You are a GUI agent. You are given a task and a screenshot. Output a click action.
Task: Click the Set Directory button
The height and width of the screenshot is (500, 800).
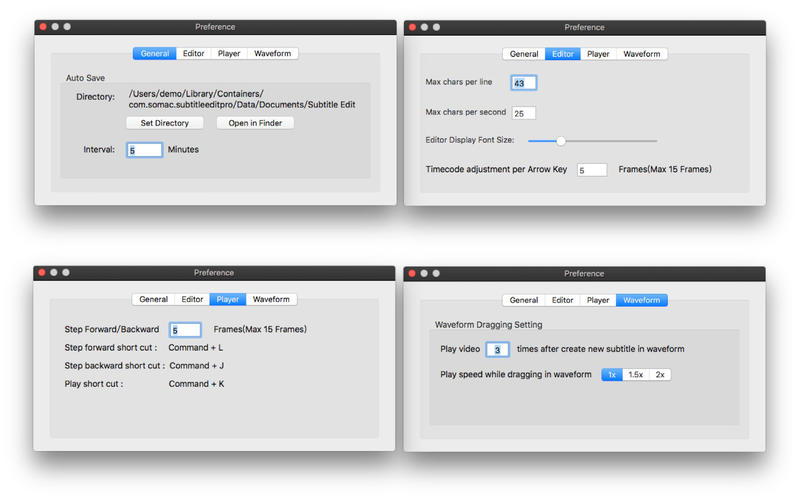[x=165, y=123]
